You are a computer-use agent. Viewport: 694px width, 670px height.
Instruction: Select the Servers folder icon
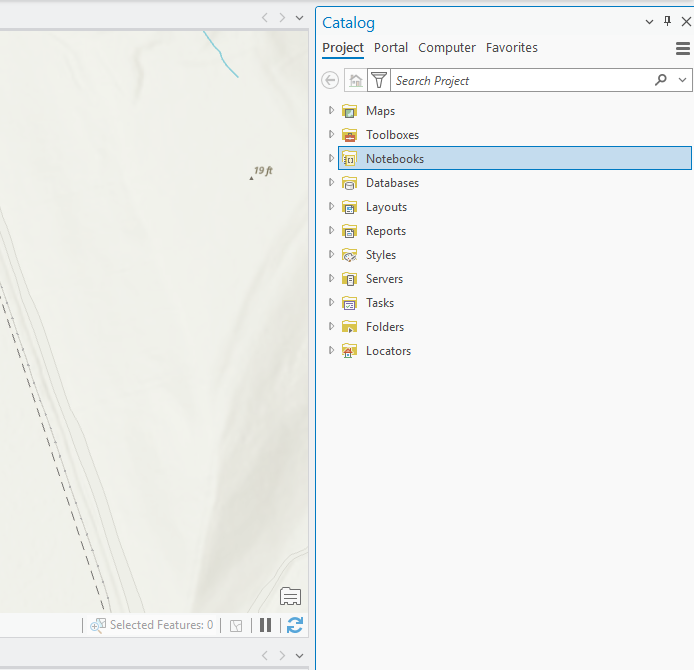click(x=350, y=279)
